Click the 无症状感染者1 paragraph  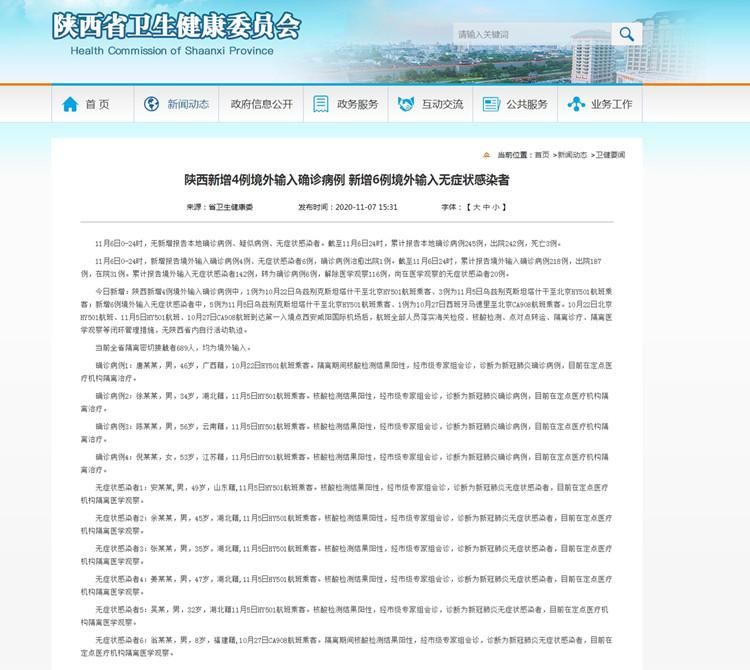tap(345, 494)
